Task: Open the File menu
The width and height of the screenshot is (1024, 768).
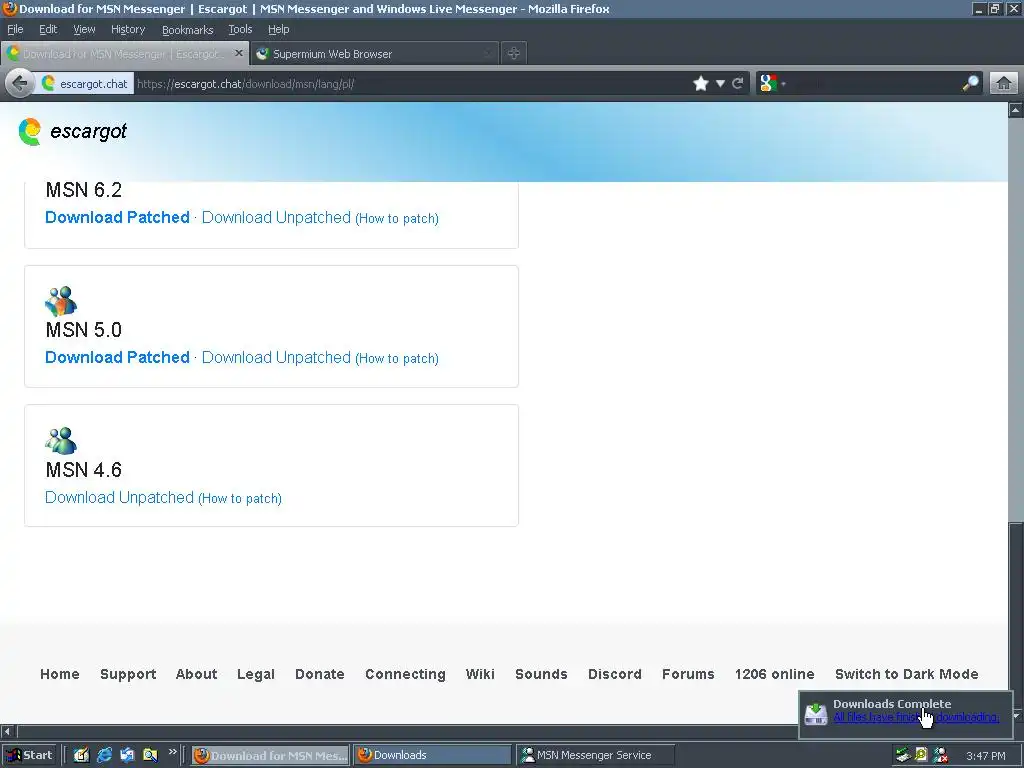Action: [x=15, y=29]
